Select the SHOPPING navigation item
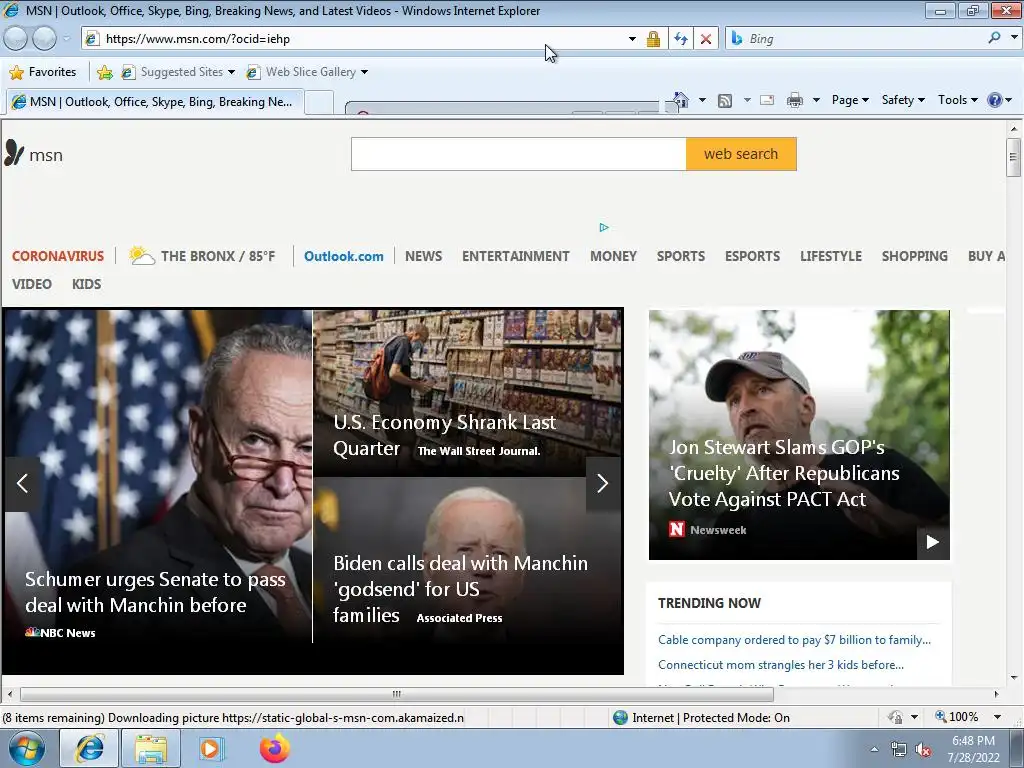 click(x=914, y=256)
